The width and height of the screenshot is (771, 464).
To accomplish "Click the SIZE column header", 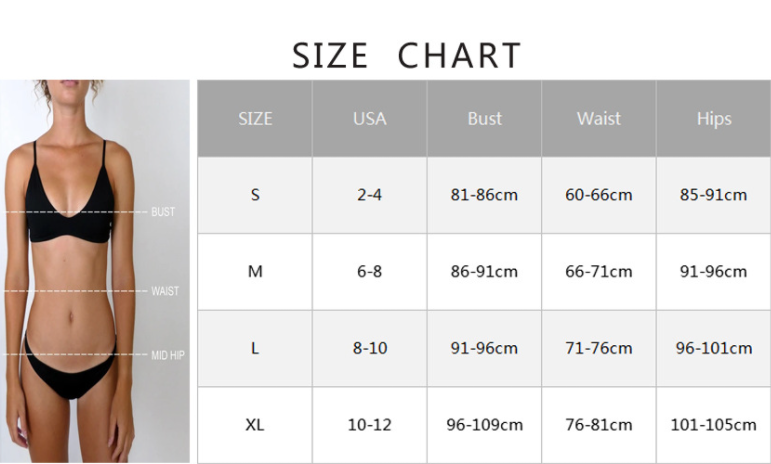I will 255,119.
